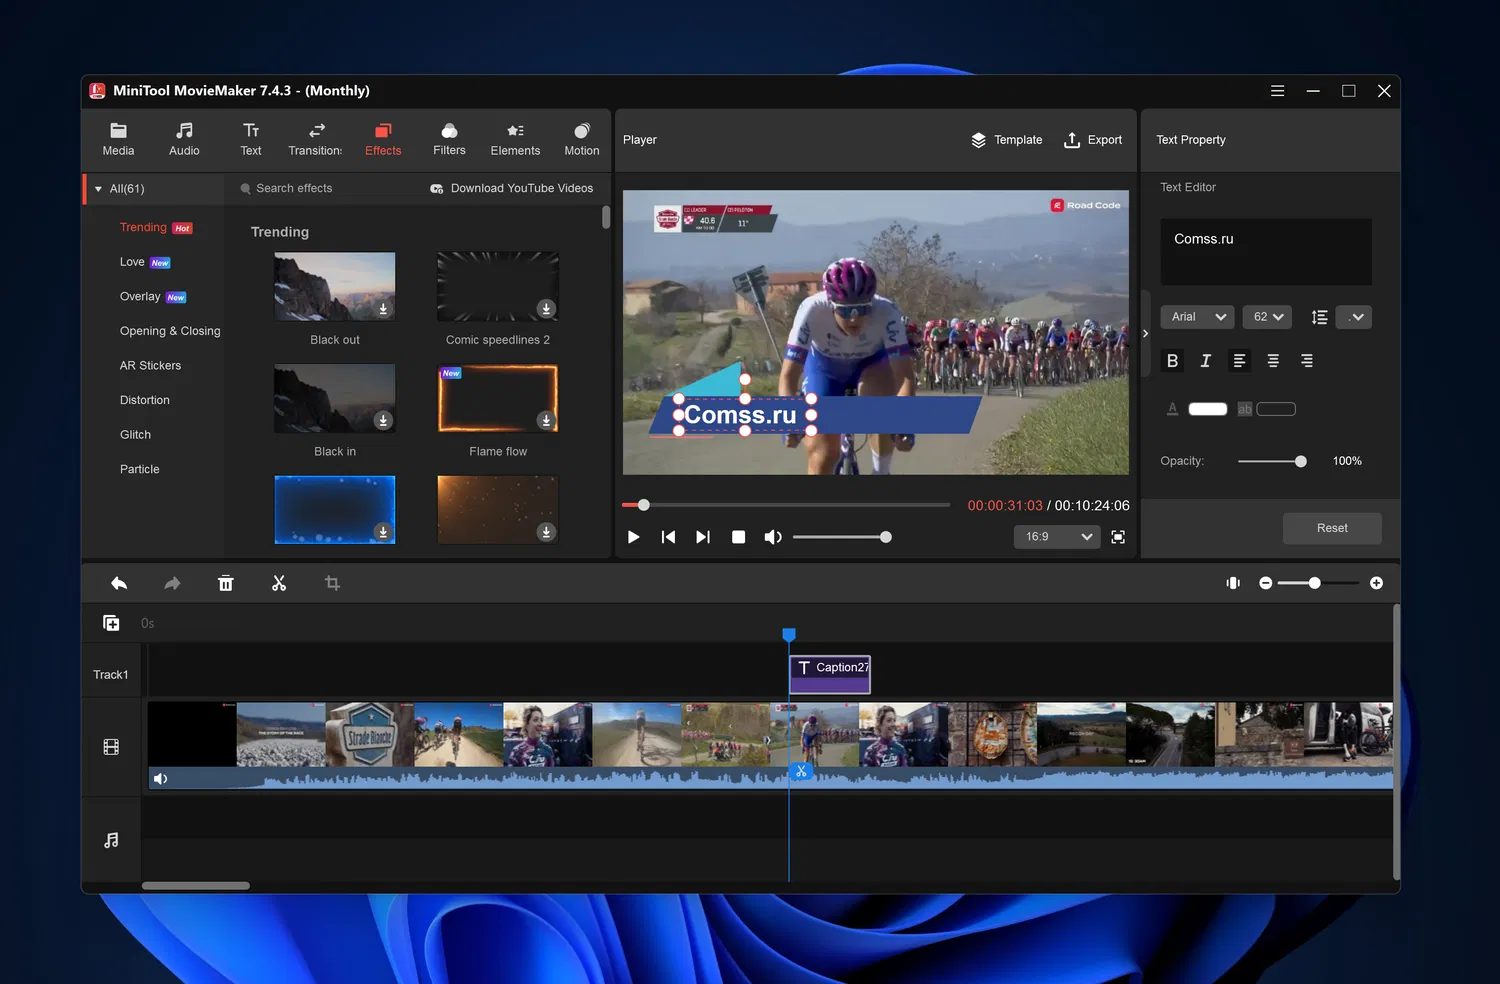Viewport: 1500px width, 984px height.
Task: Click the Export button
Action: tap(1092, 140)
